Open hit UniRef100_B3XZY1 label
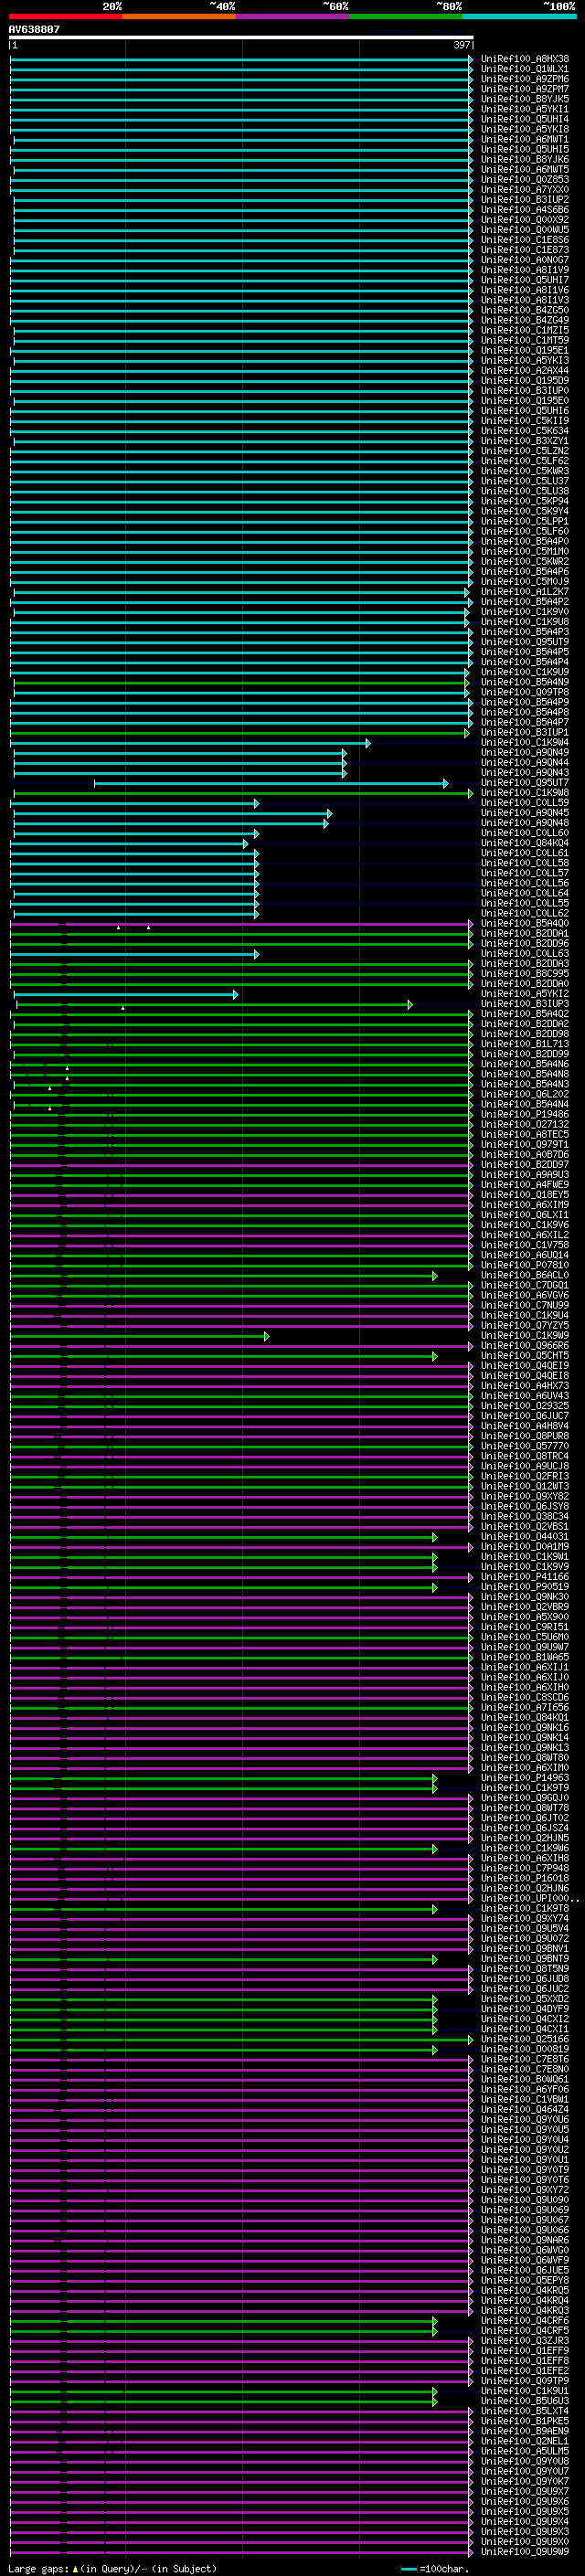 (x=525, y=441)
